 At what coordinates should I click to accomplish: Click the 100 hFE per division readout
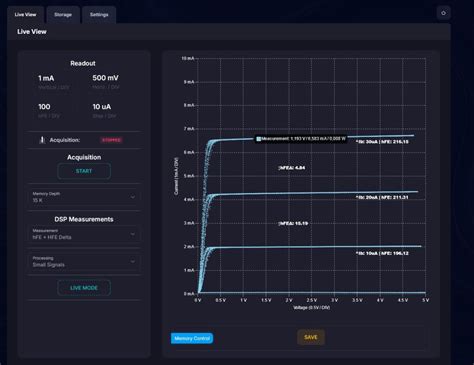[x=44, y=107]
